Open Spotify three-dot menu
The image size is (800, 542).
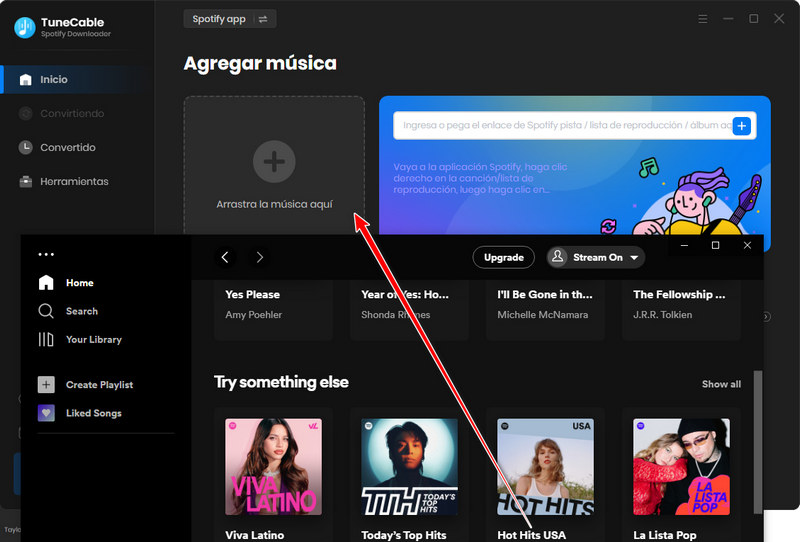46,255
